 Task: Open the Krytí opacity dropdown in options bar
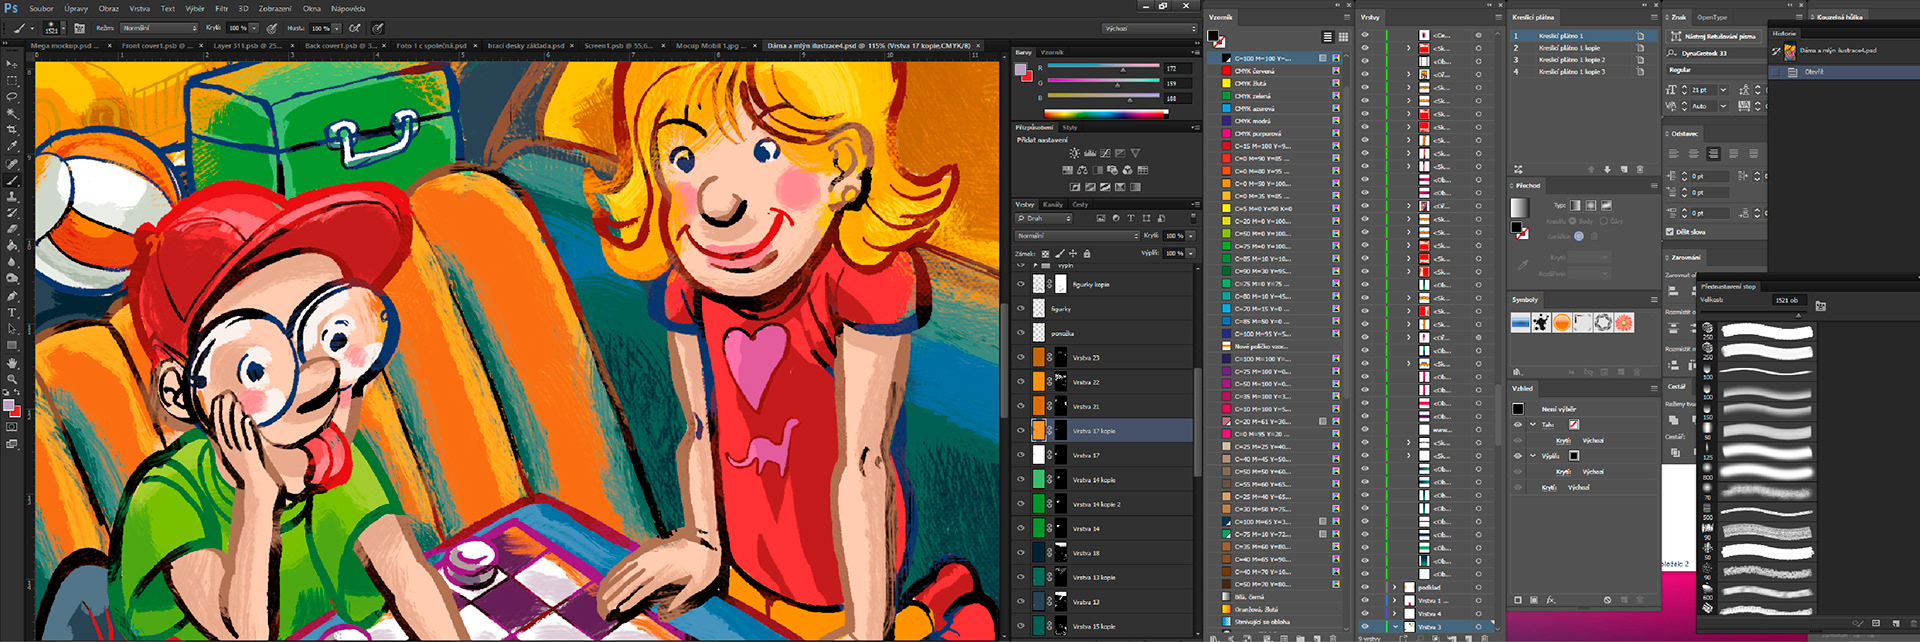tap(254, 28)
